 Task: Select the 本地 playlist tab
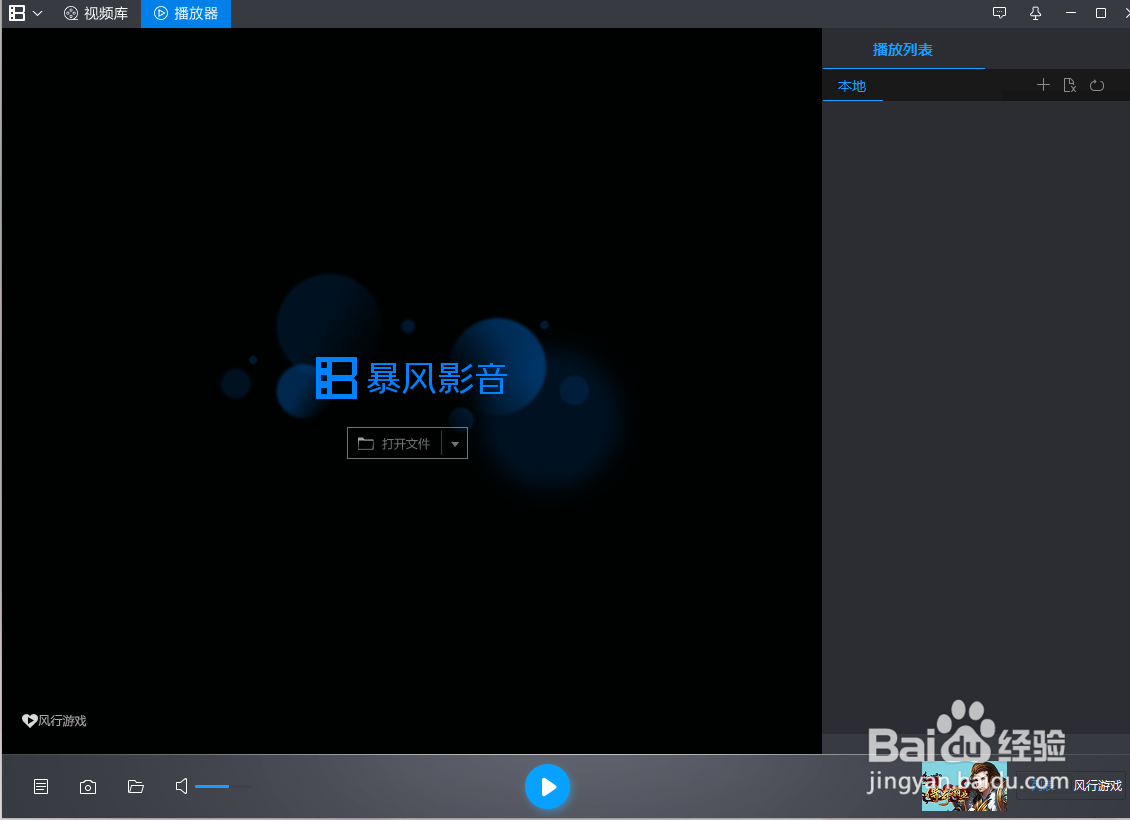pyautogui.click(x=852, y=86)
